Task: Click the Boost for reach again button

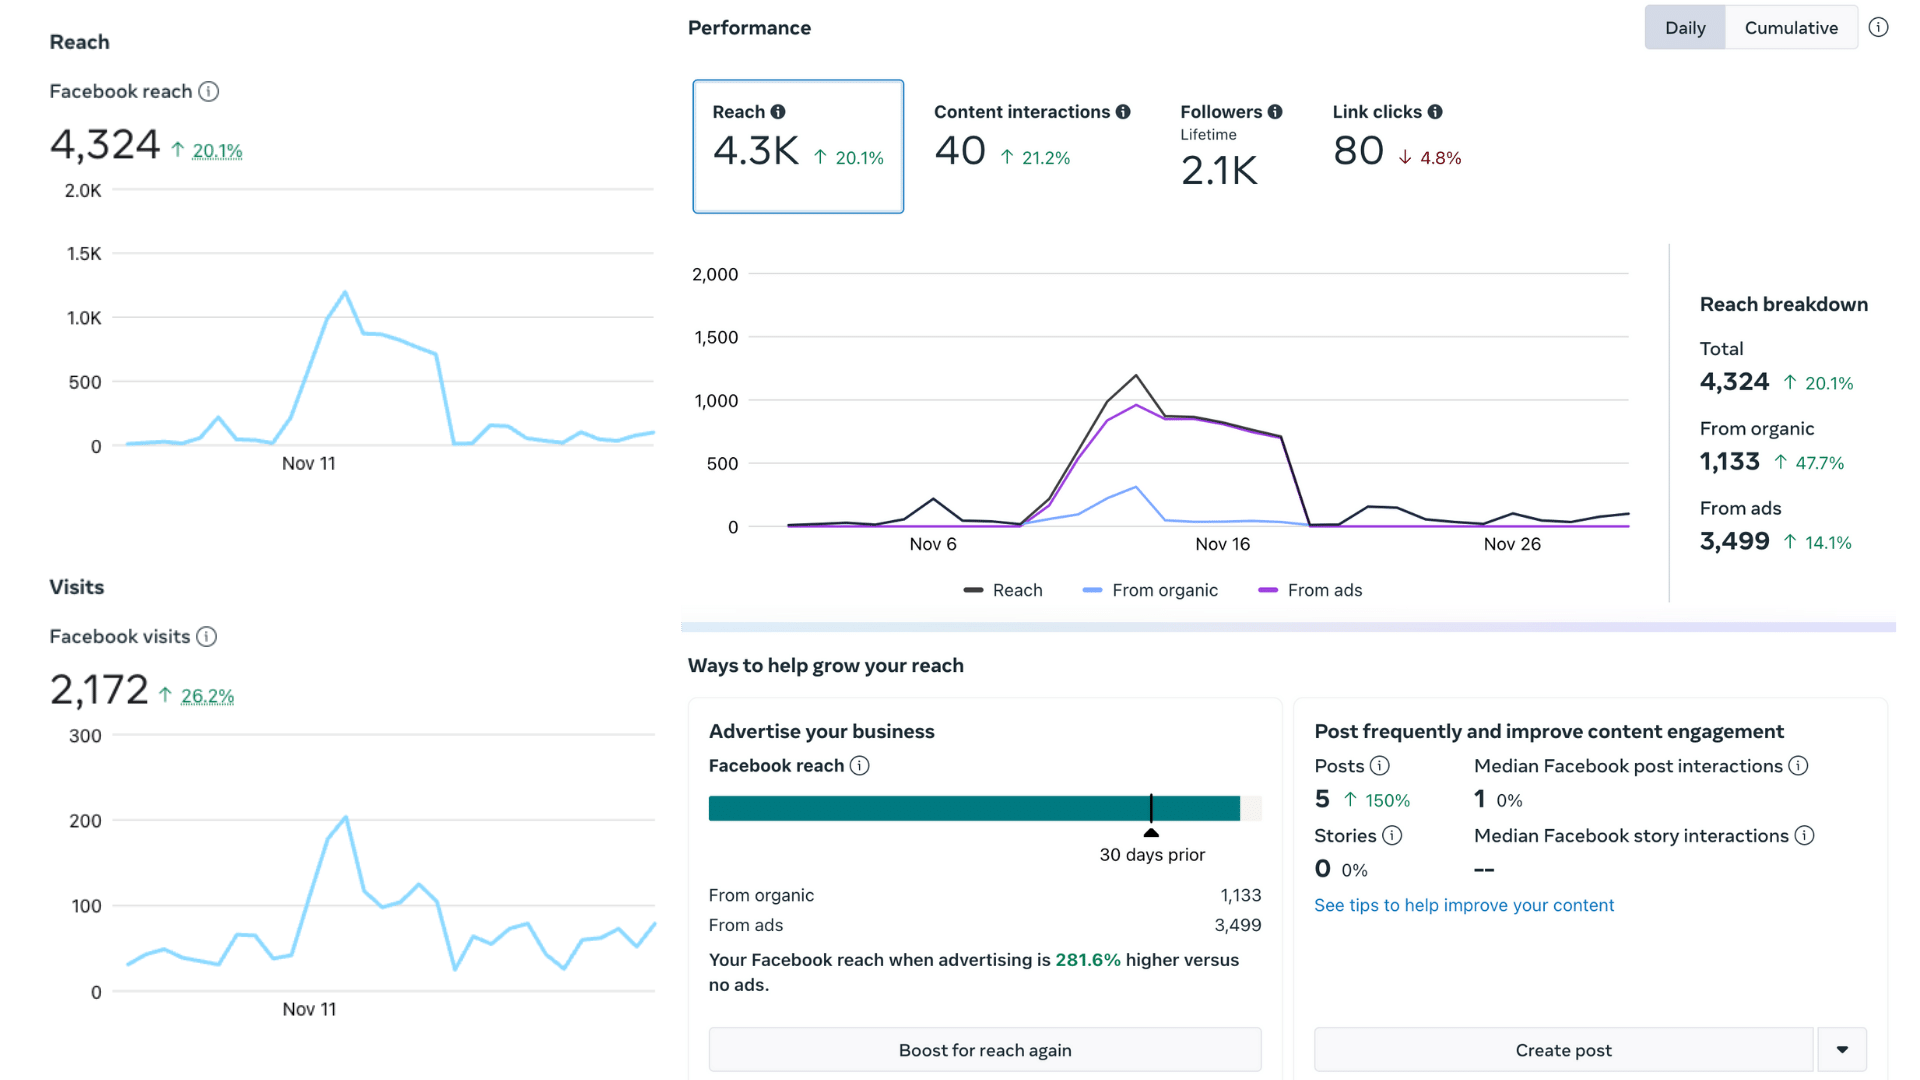Action: coord(984,1050)
